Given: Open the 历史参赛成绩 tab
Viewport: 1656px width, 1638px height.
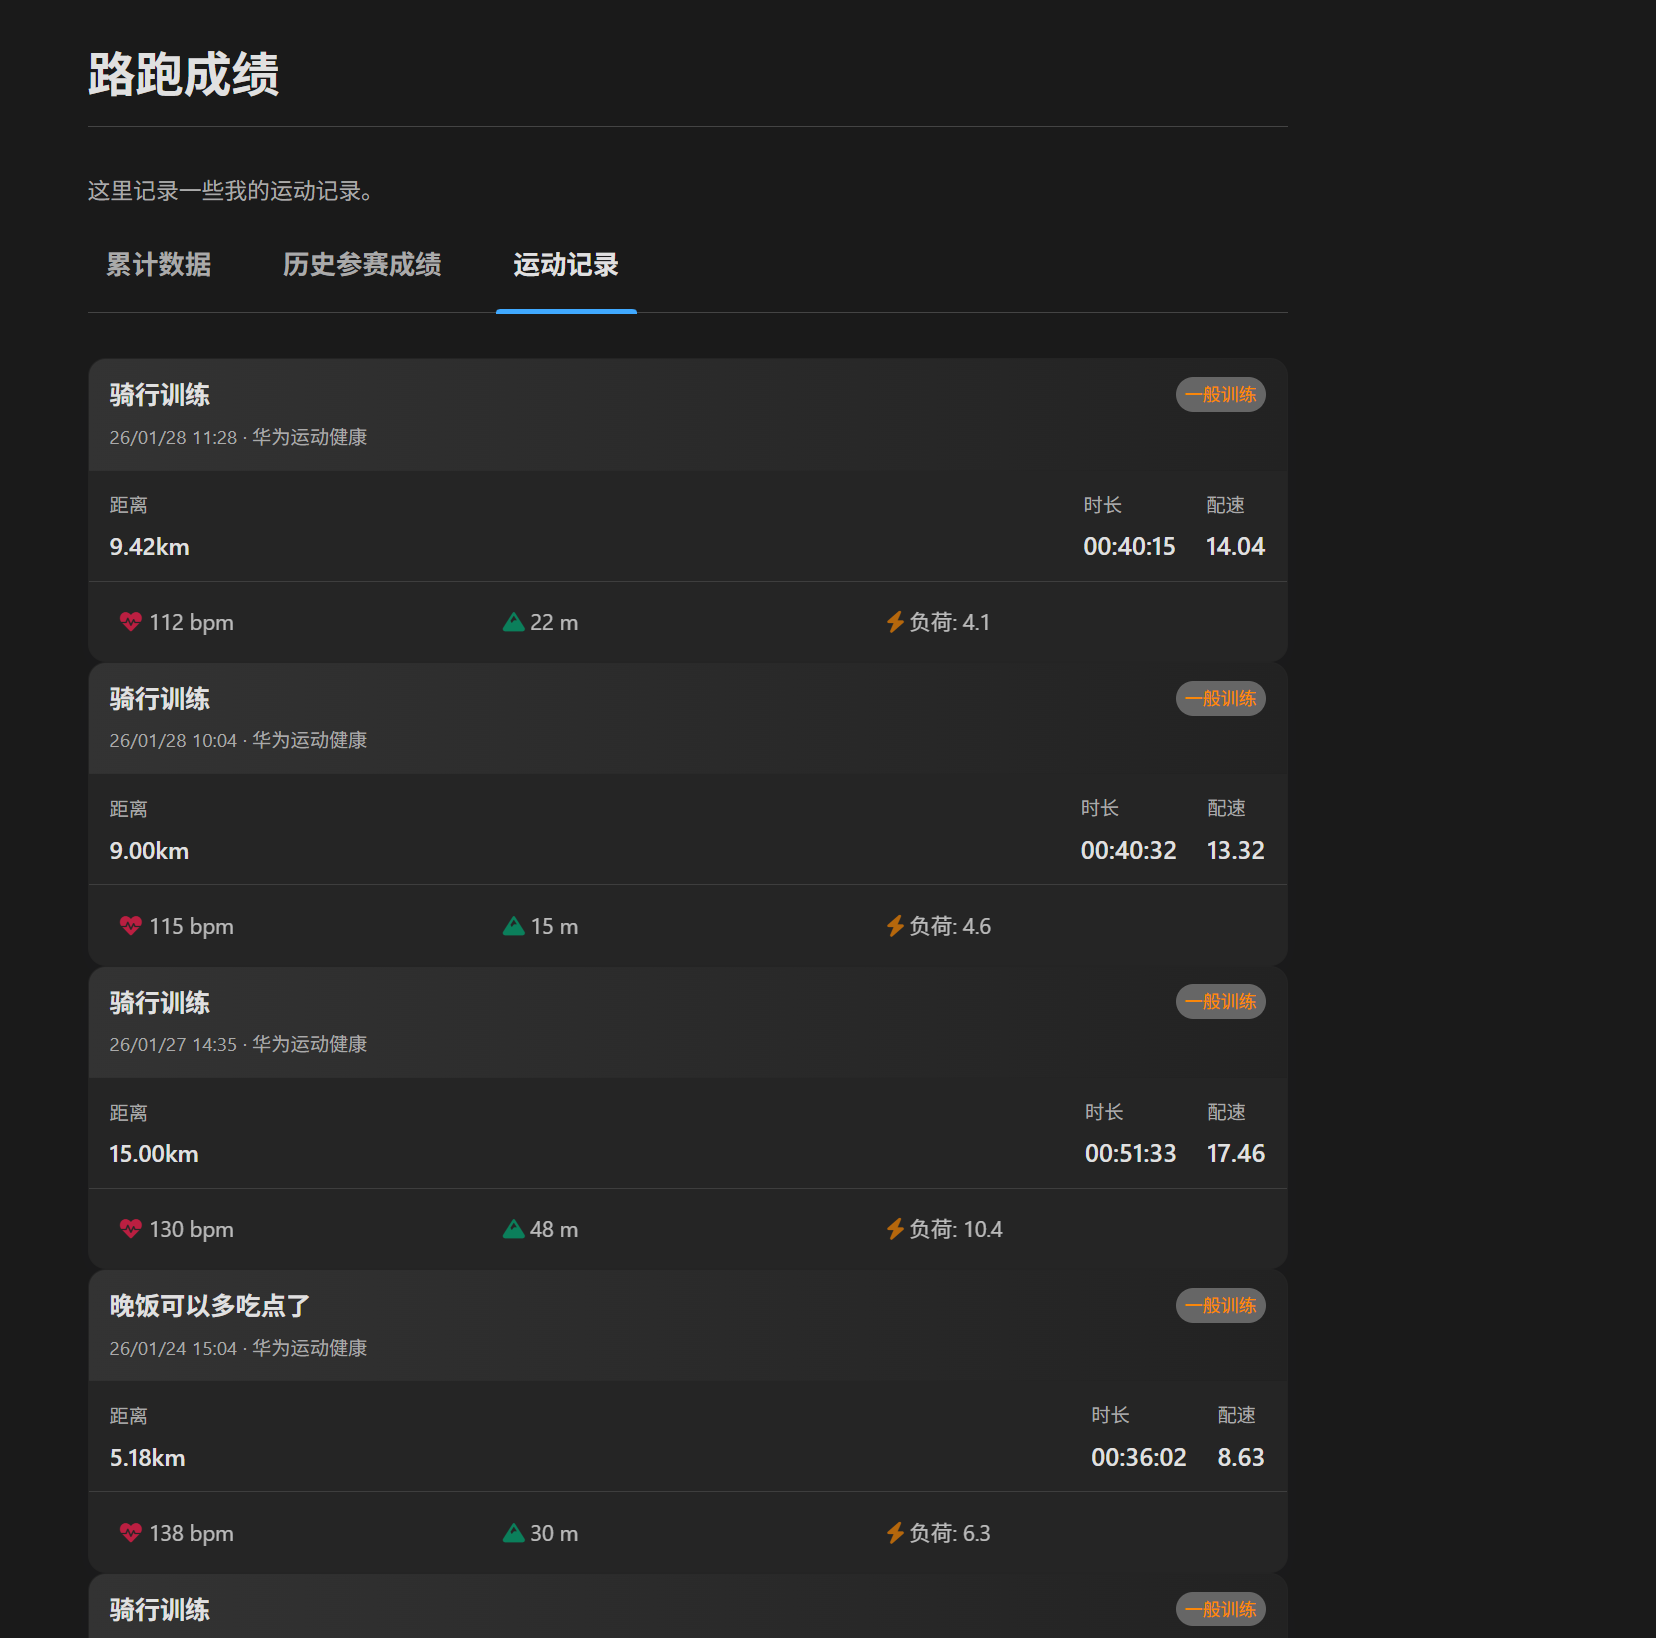Looking at the screenshot, I should (362, 265).
